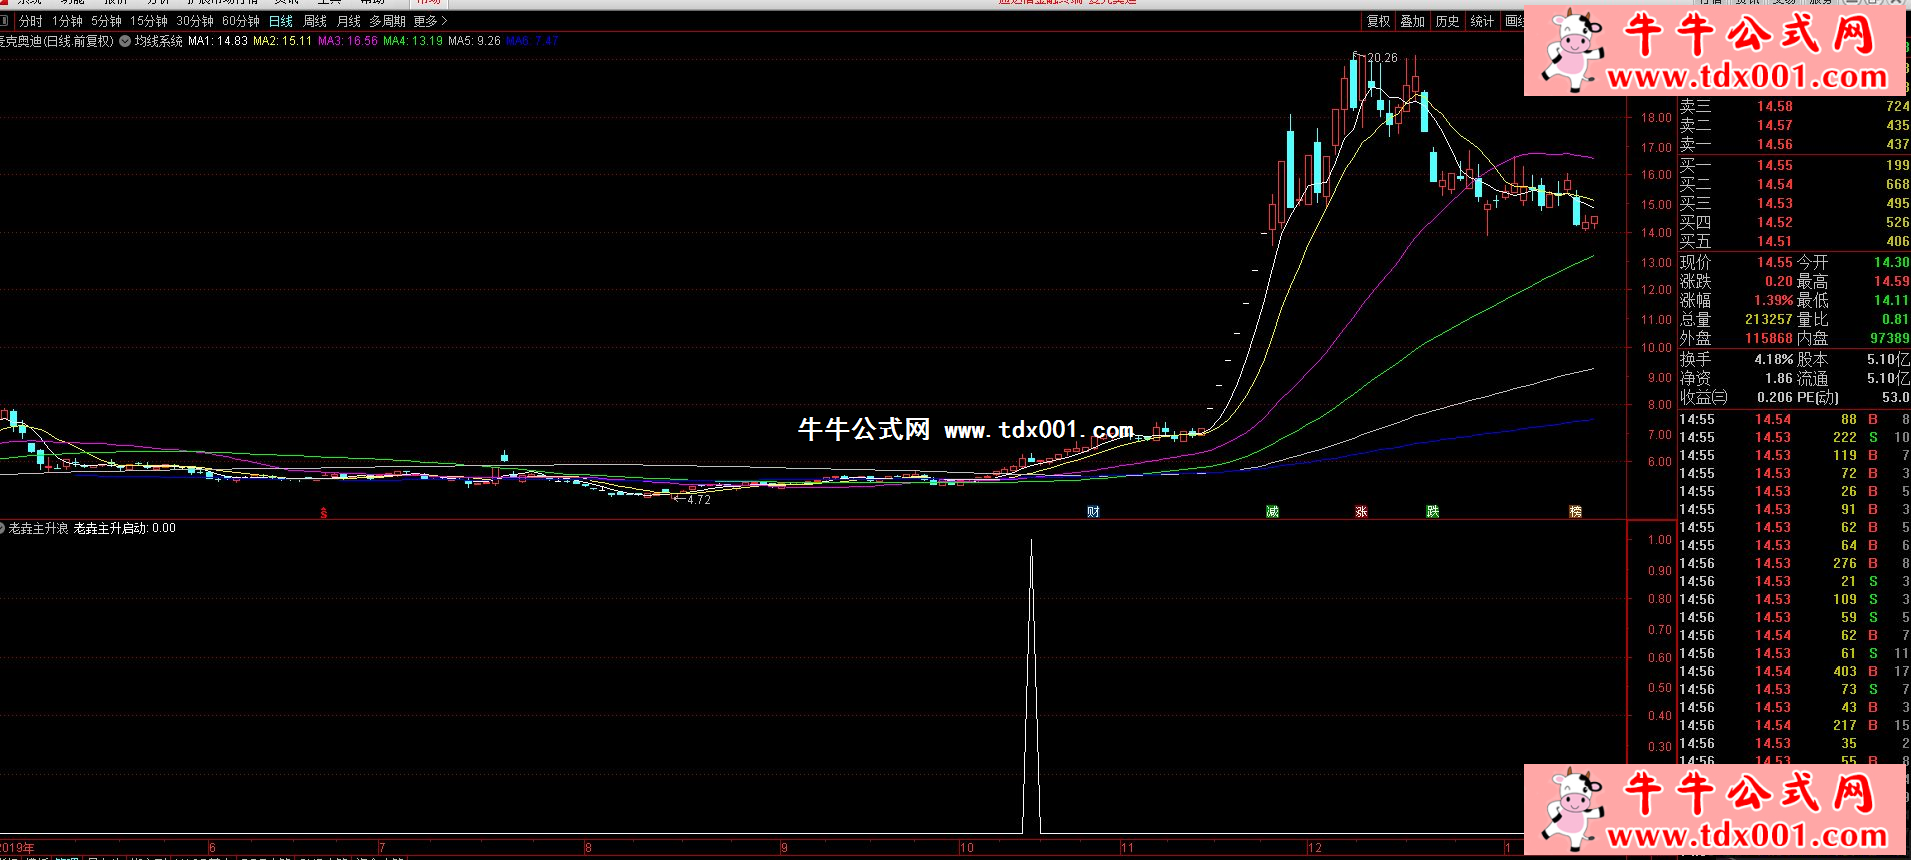
Task: Click the 总量 213257 value
Action: [x=1769, y=319]
